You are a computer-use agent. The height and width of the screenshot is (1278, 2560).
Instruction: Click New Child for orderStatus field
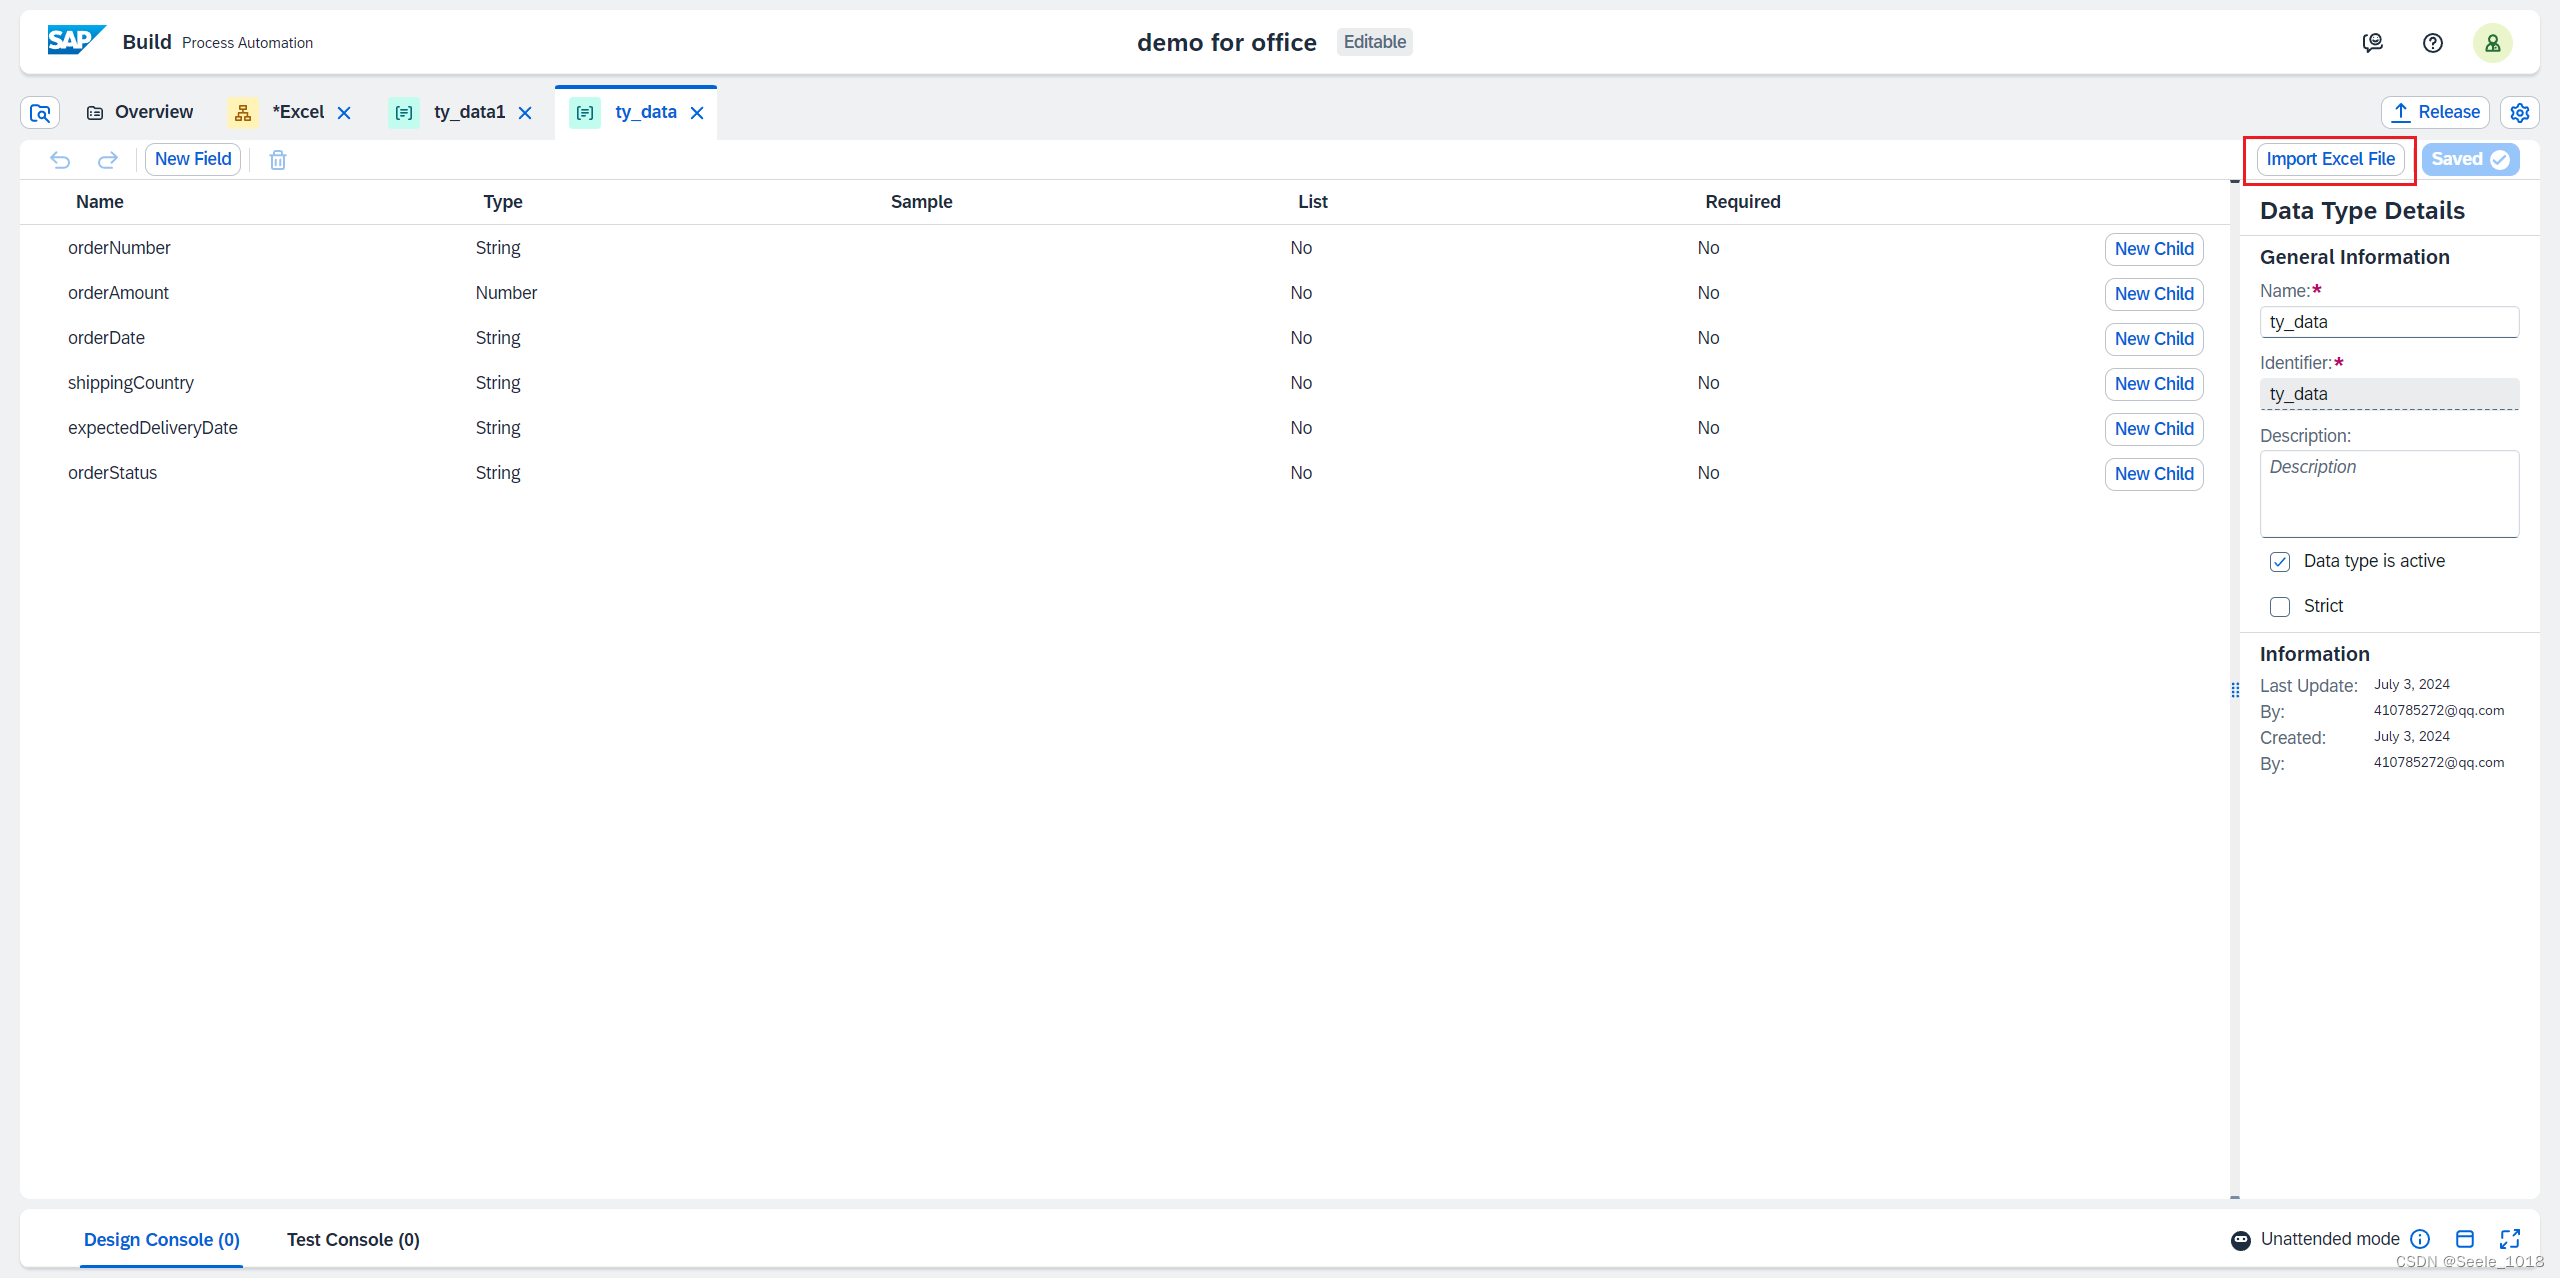pos(2153,473)
